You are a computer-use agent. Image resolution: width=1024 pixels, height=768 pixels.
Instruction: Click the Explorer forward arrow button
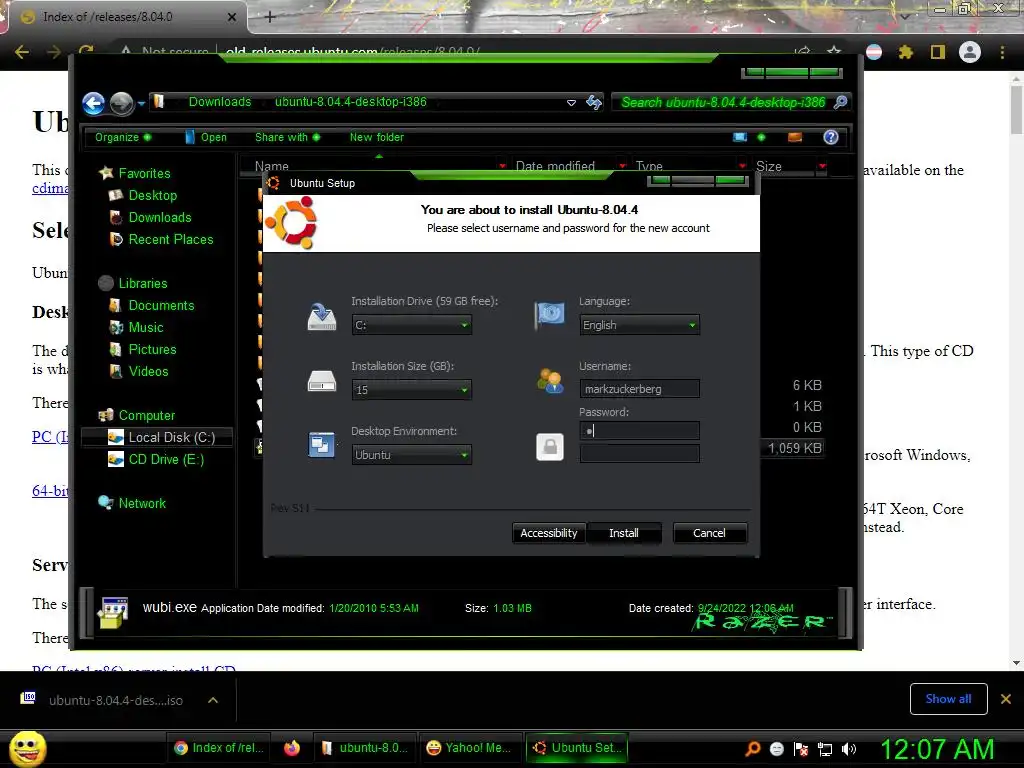[121, 103]
